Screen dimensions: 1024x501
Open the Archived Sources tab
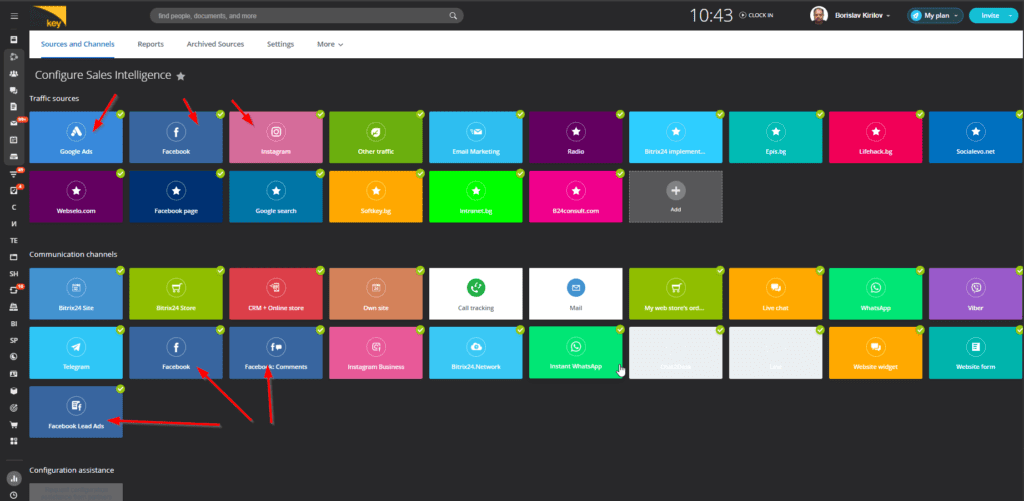click(216, 45)
